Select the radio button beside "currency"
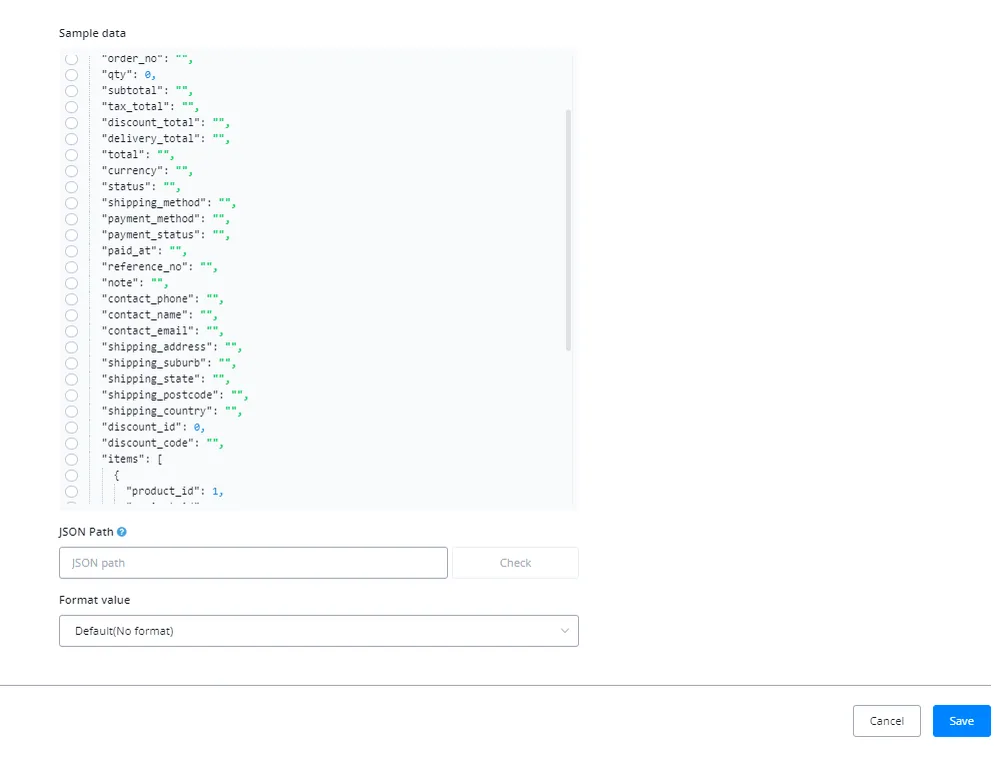This screenshot has width=1004, height=758. pos(71,171)
